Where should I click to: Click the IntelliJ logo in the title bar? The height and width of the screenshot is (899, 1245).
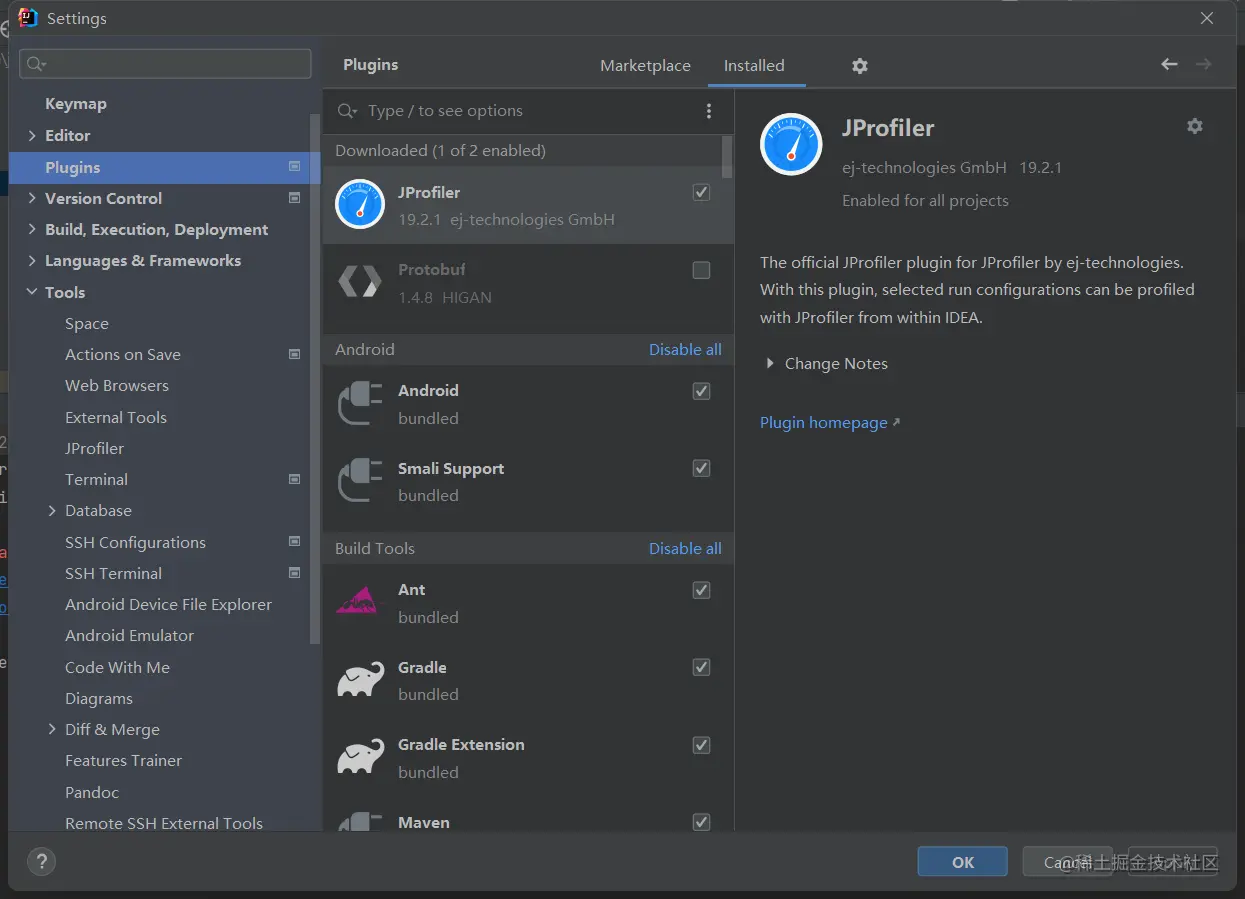(x=28, y=18)
